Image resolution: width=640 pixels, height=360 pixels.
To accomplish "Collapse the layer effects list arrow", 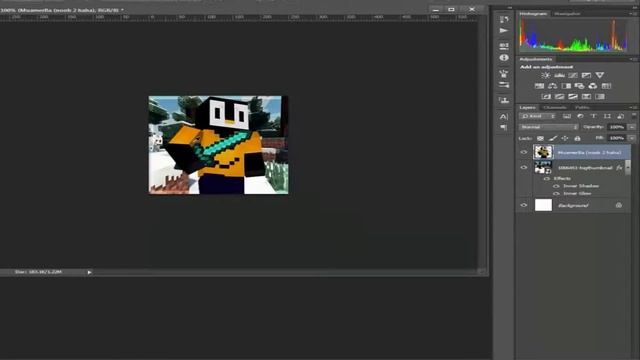I will click(628, 168).
